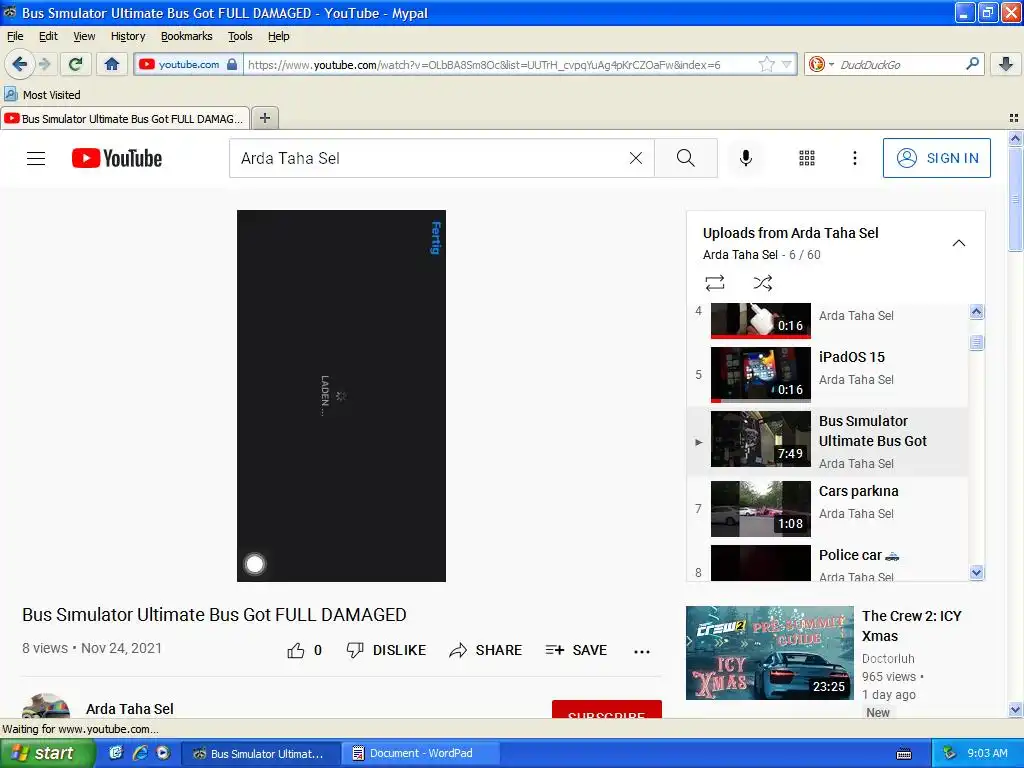Open the Help menu

tap(278, 36)
